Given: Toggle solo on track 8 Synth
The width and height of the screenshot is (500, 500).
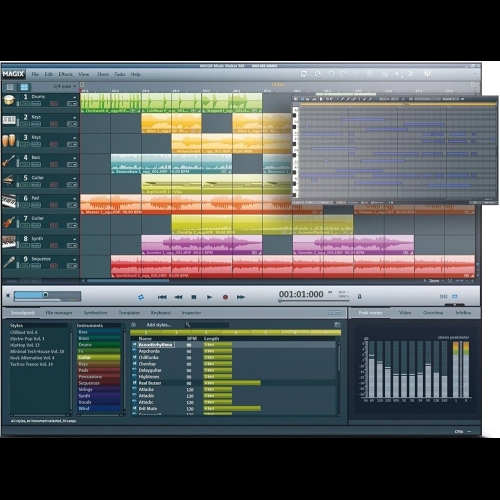Looking at the screenshot, I should pos(25,246).
